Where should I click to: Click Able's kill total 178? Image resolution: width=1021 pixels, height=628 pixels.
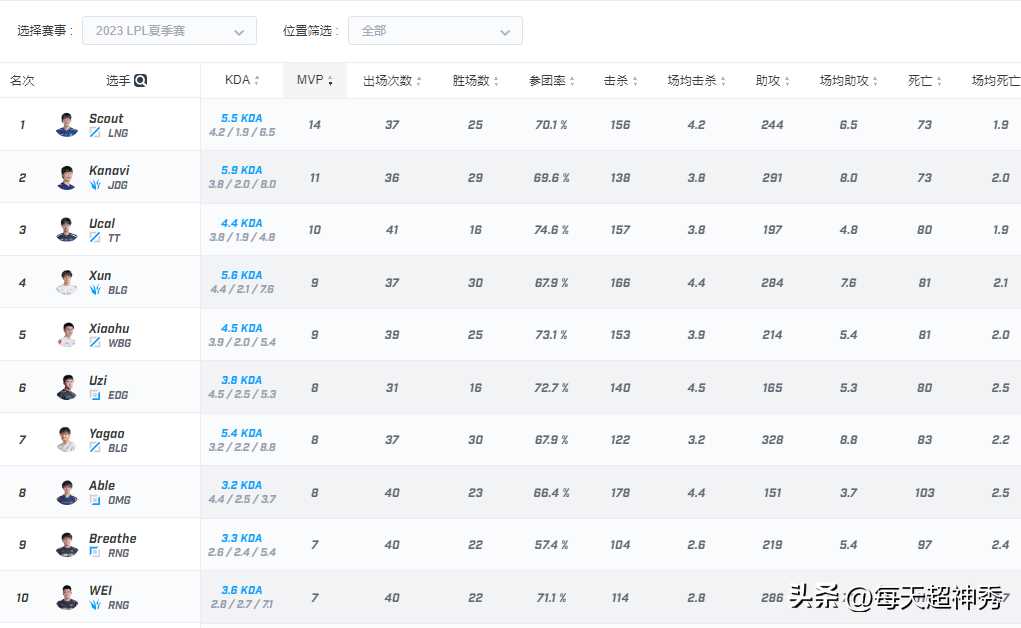(x=621, y=492)
